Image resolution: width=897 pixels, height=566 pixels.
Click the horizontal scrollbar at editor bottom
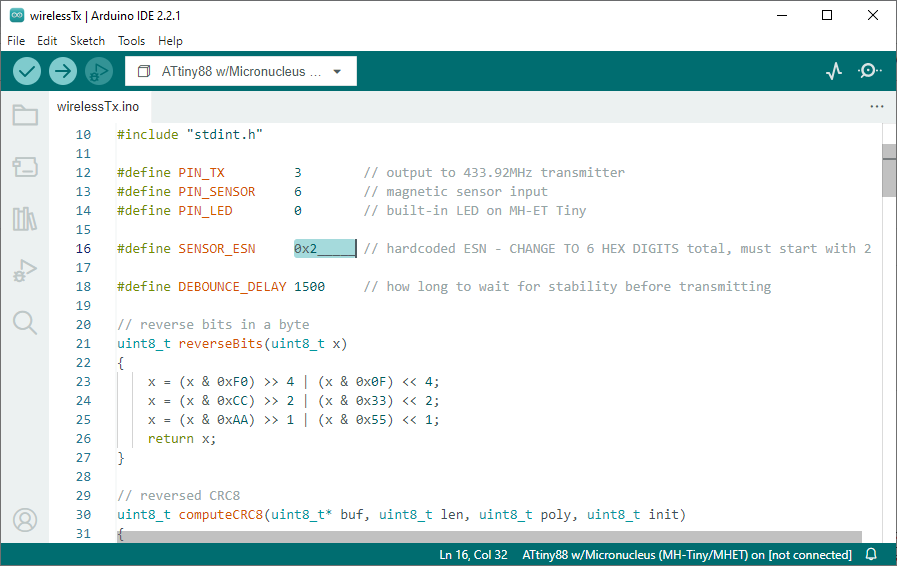pyautogui.click(x=489, y=536)
